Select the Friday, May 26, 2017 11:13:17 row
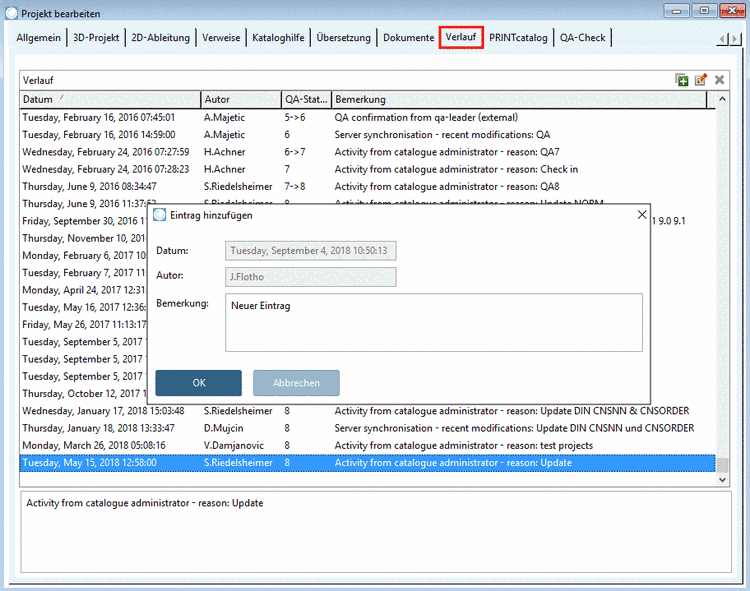The height and width of the screenshot is (591, 750). pyautogui.click(x=84, y=324)
